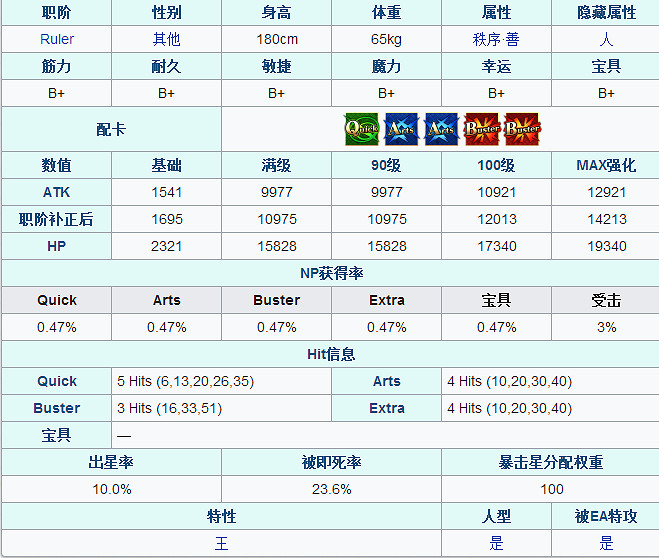Click the NP获得率 section header

329,273
